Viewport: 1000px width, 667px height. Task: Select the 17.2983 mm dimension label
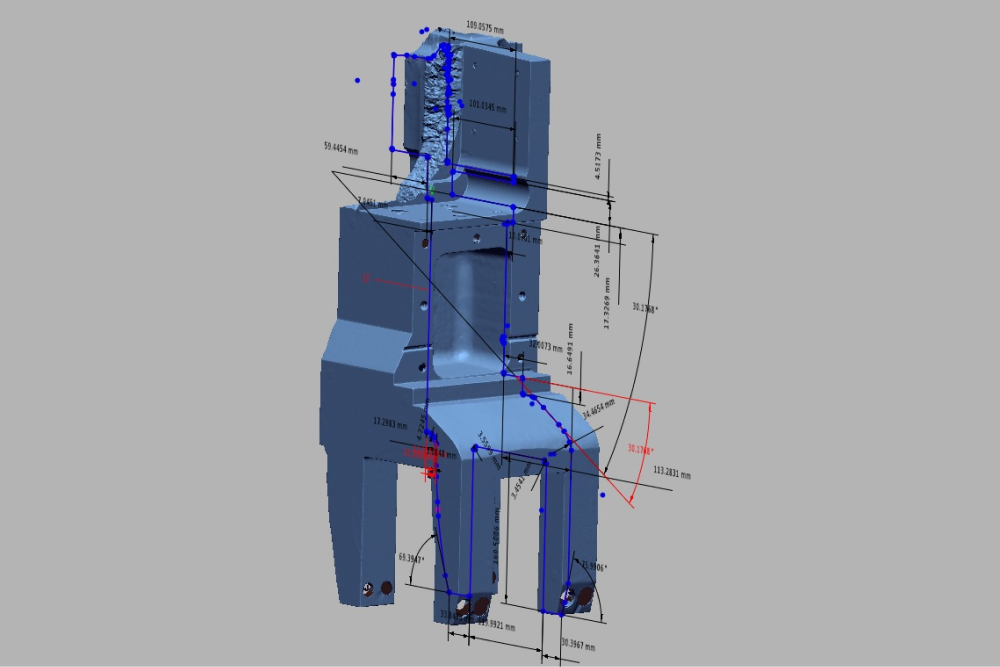point(390,423)
